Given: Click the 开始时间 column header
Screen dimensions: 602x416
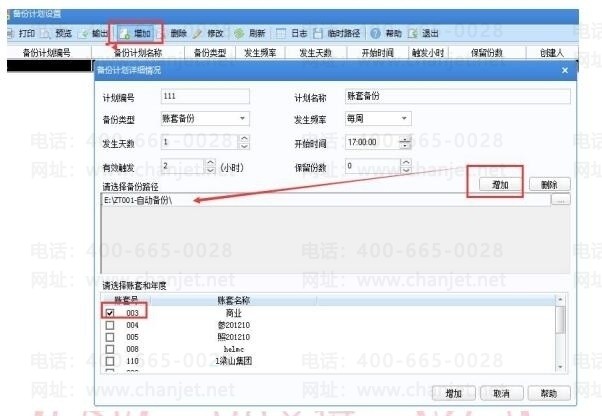Looking at the screenshot, I should coord(378,53).
